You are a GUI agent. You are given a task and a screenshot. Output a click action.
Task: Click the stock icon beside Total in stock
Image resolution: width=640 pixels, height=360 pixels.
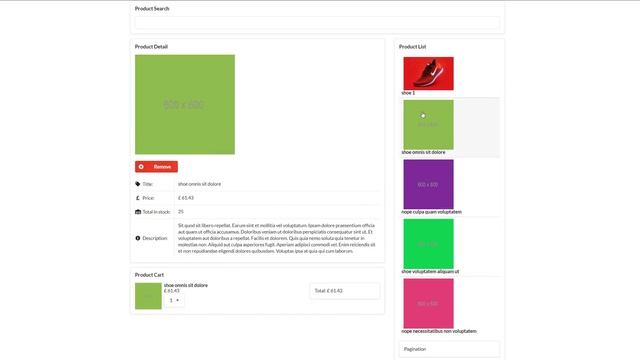tap(138, 212)
